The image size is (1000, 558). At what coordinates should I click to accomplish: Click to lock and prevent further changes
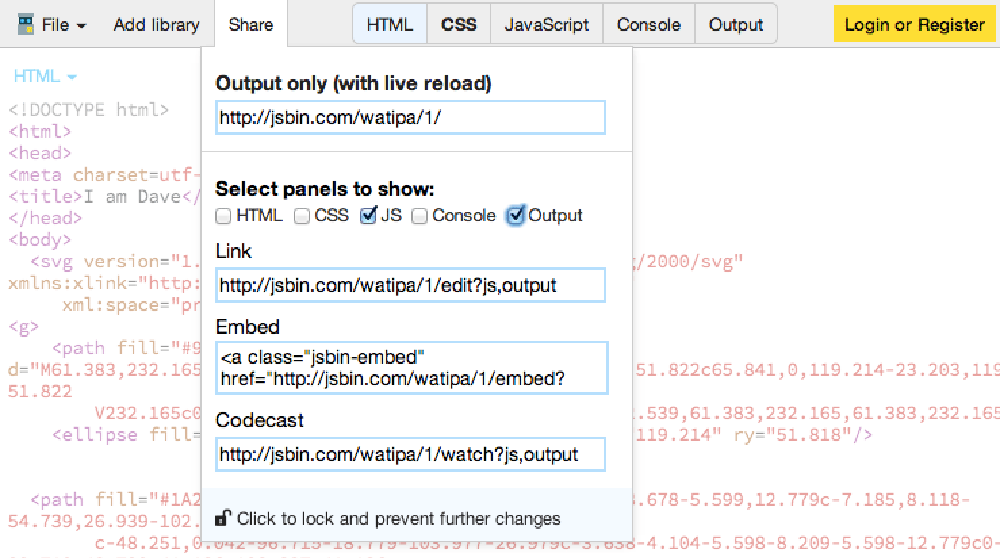tap(398, 518)
